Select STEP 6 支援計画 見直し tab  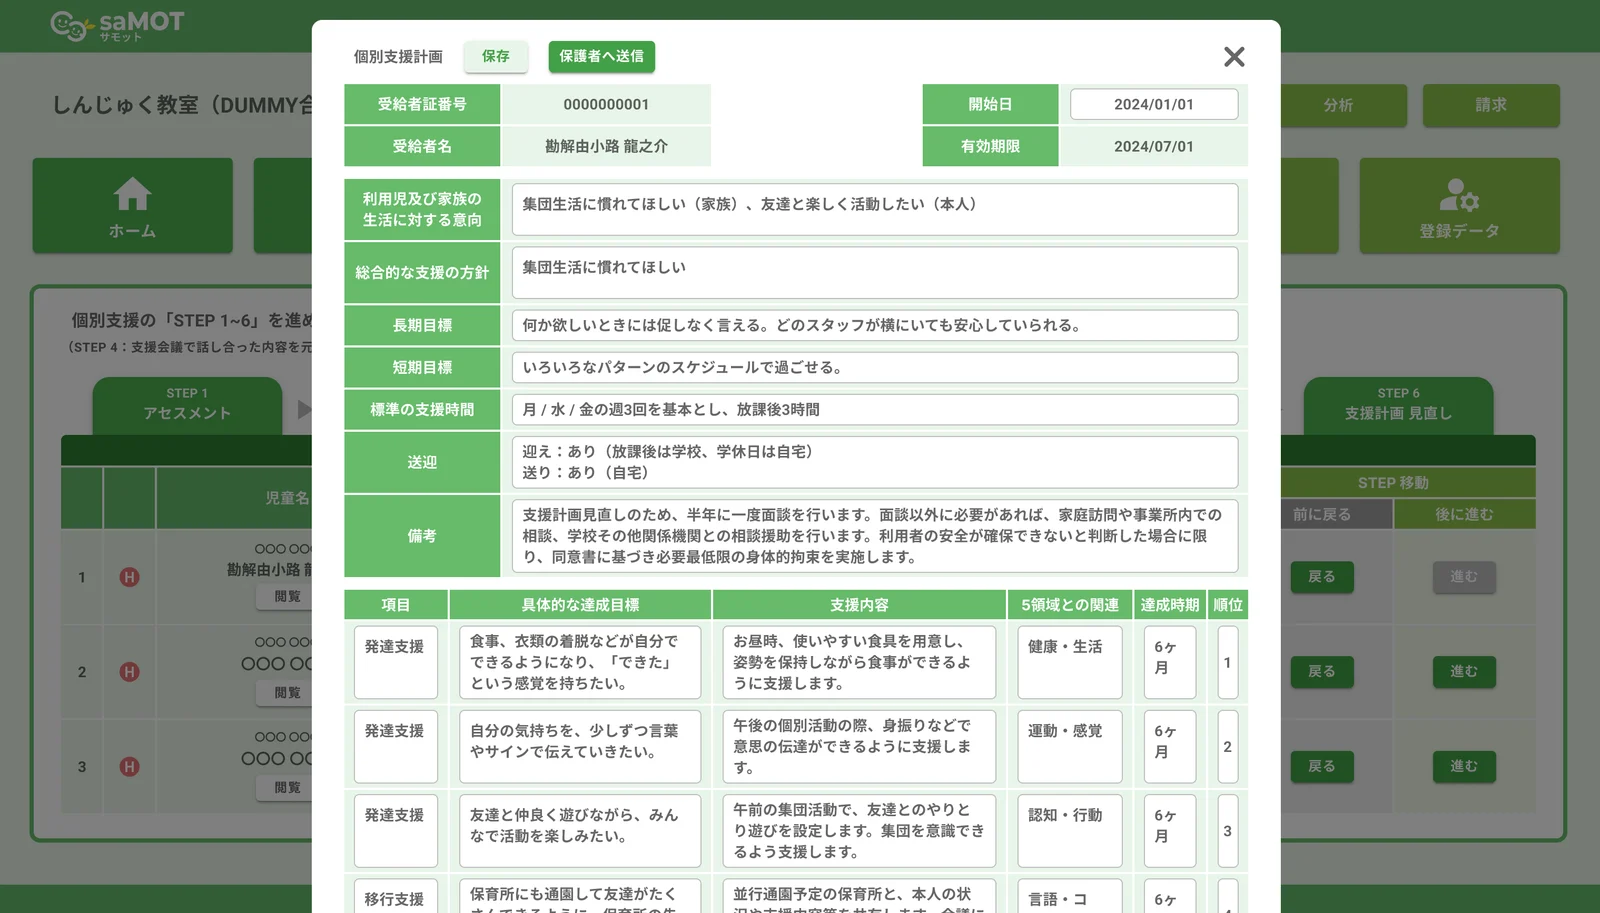(1398, 404)
